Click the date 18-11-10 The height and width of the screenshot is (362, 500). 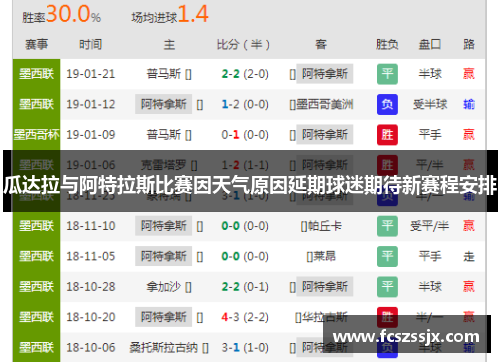pyautogui.click(x=90, y=226)
